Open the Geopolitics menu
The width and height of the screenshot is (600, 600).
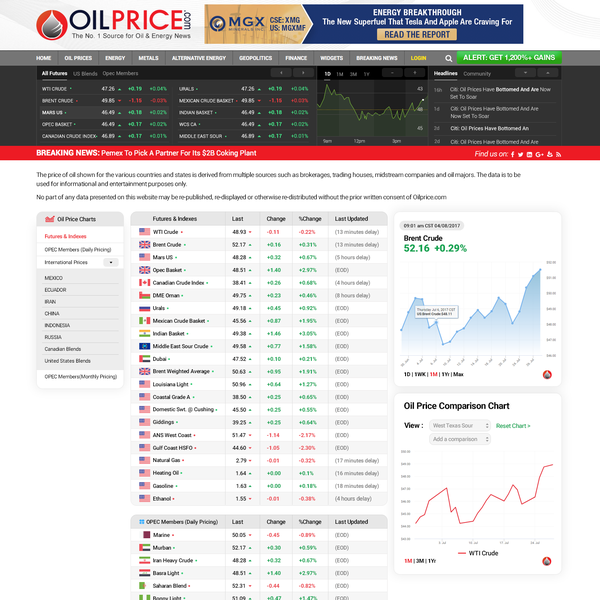256,58
